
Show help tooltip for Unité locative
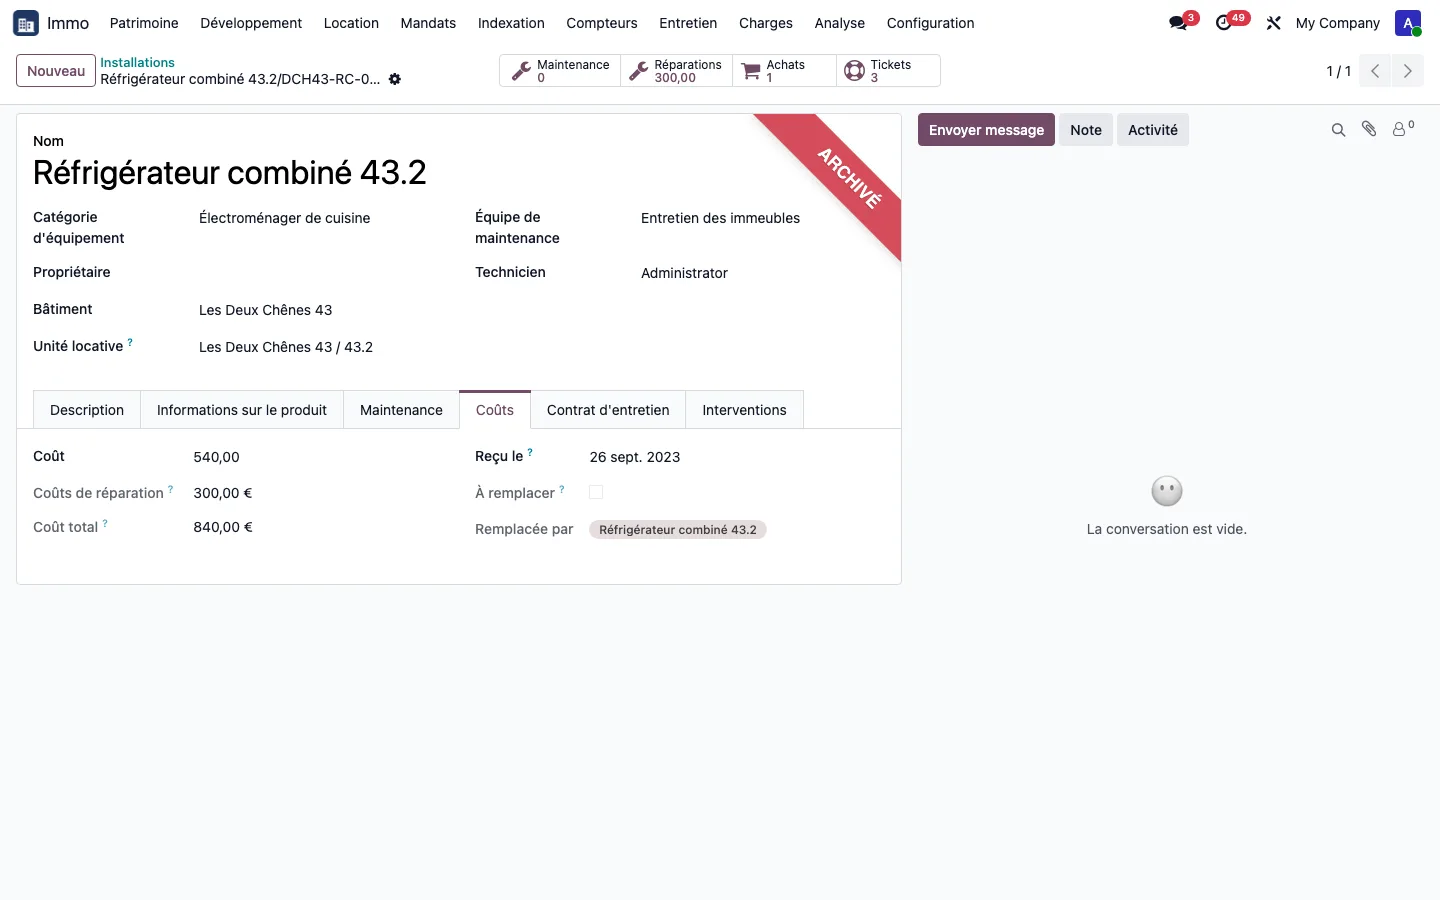[130, 342]
